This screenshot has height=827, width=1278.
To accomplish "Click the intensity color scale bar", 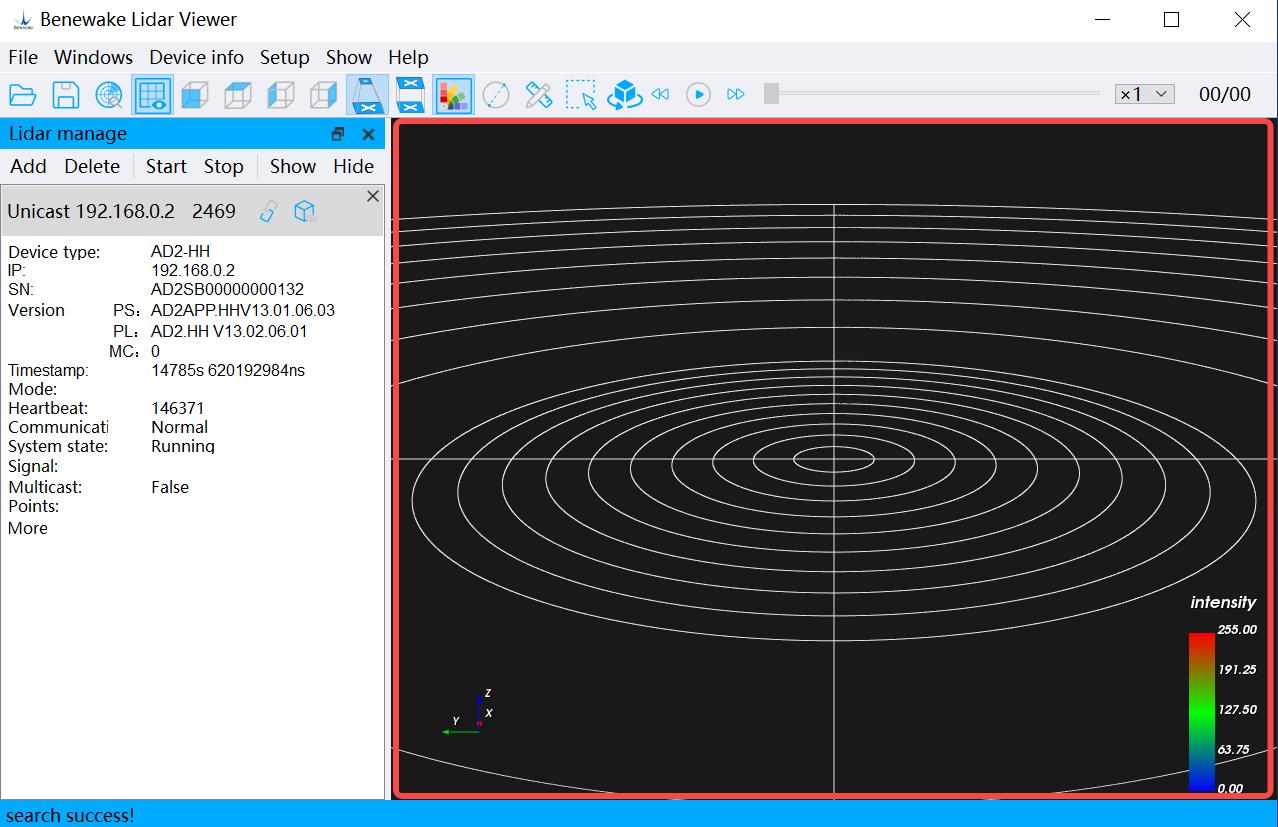I will 1201,712.
